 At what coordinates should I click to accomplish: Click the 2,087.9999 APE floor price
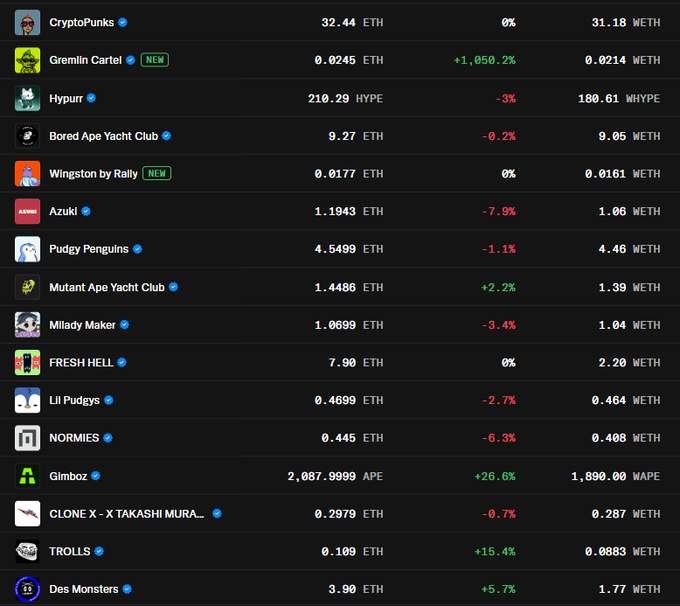tap(335, 476)
